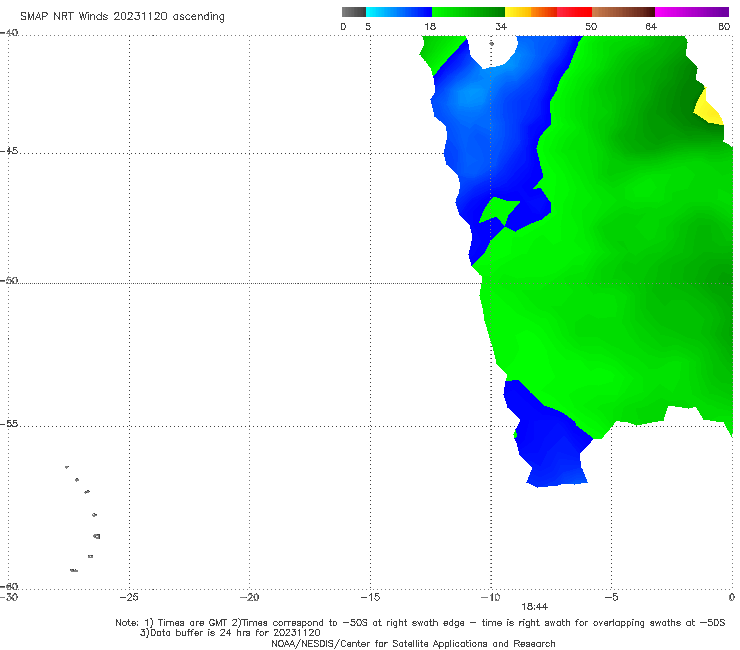This screenshot has width=740, height=650.
Task: Click the color bar label '64'
Action: point(651,27)
